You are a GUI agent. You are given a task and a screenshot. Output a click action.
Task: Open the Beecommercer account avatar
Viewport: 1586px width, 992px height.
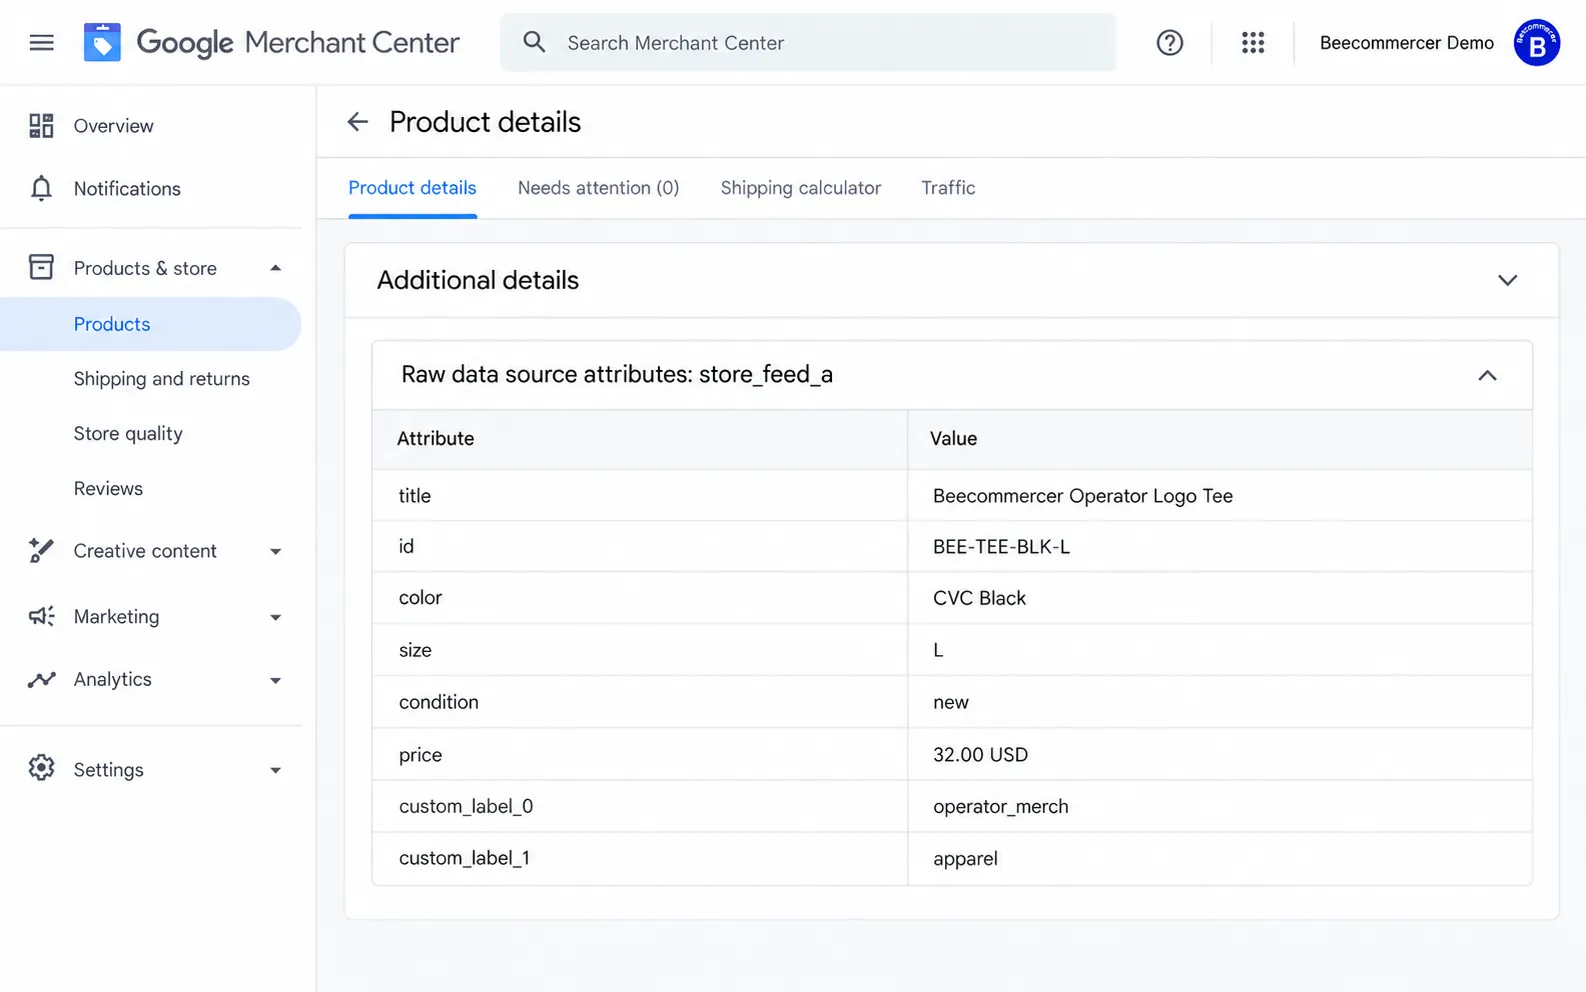(x=1536, y=43)
